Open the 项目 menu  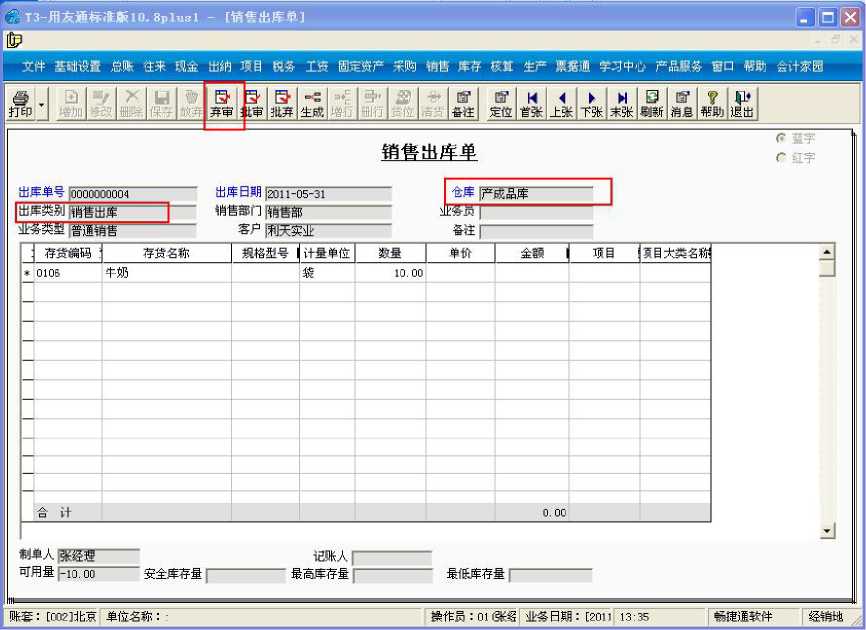pyautogui.click(x=251, y=66)
